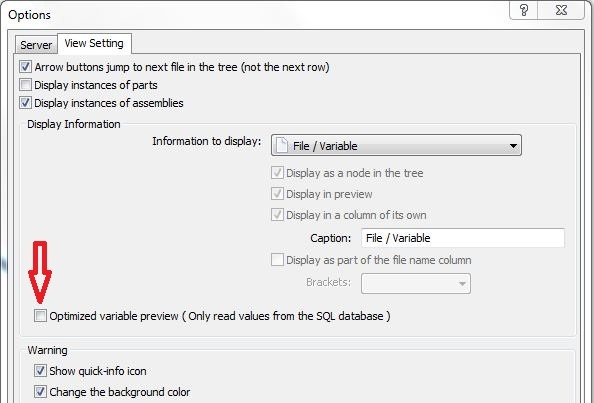
Task: Expand the Brackets dropdown
Action: tap(416, 283)
